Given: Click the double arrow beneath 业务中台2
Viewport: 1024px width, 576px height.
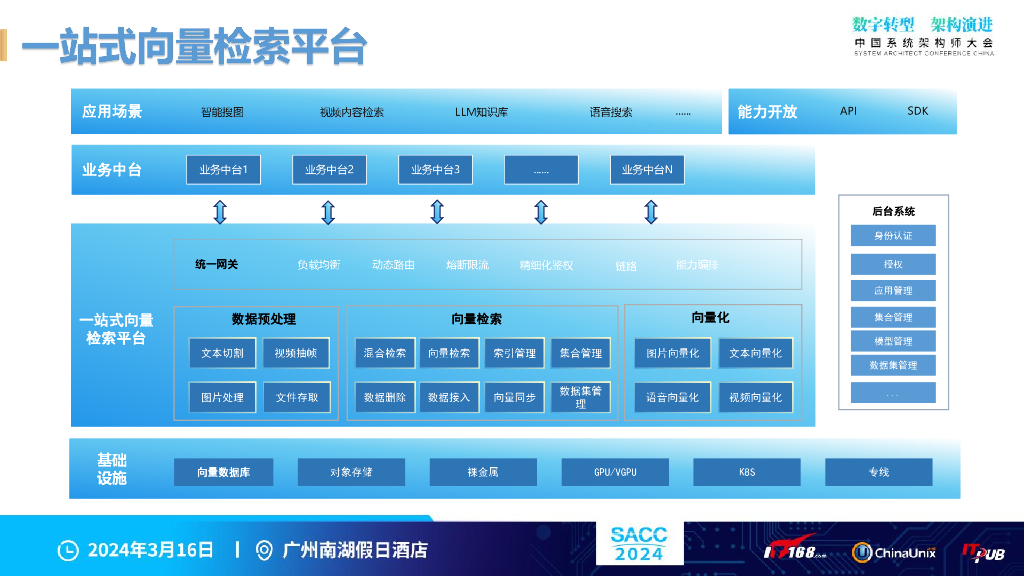Looking at the screenshot, I should point(328,212).
